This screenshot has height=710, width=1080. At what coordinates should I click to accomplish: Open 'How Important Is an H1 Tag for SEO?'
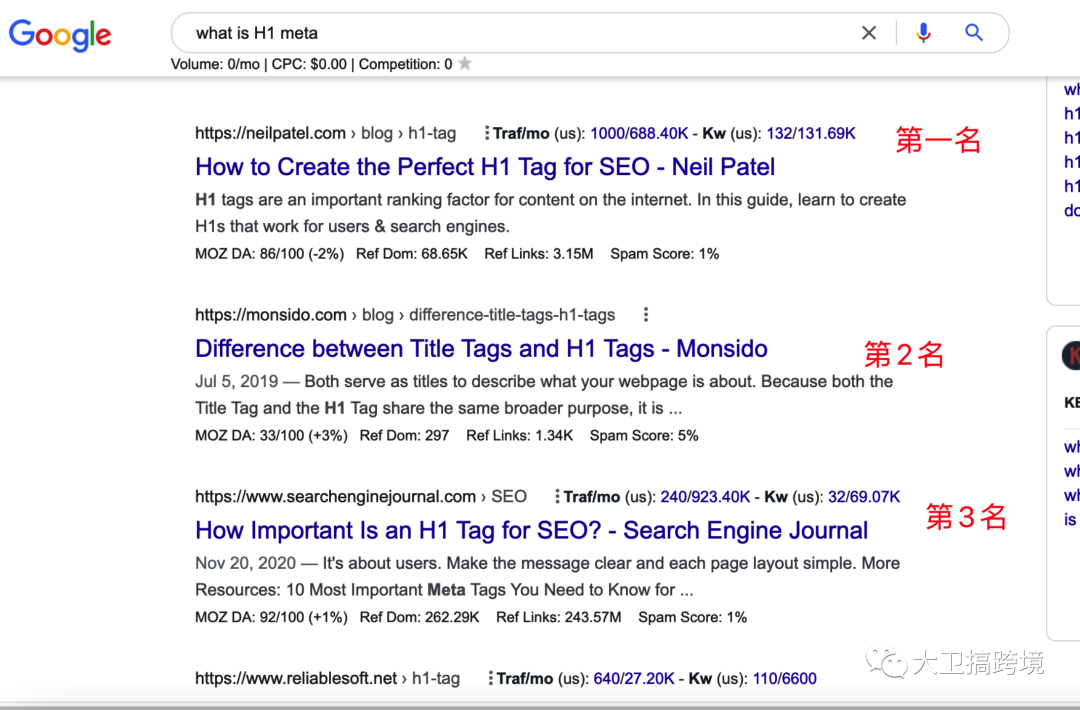tap(531, 530)
